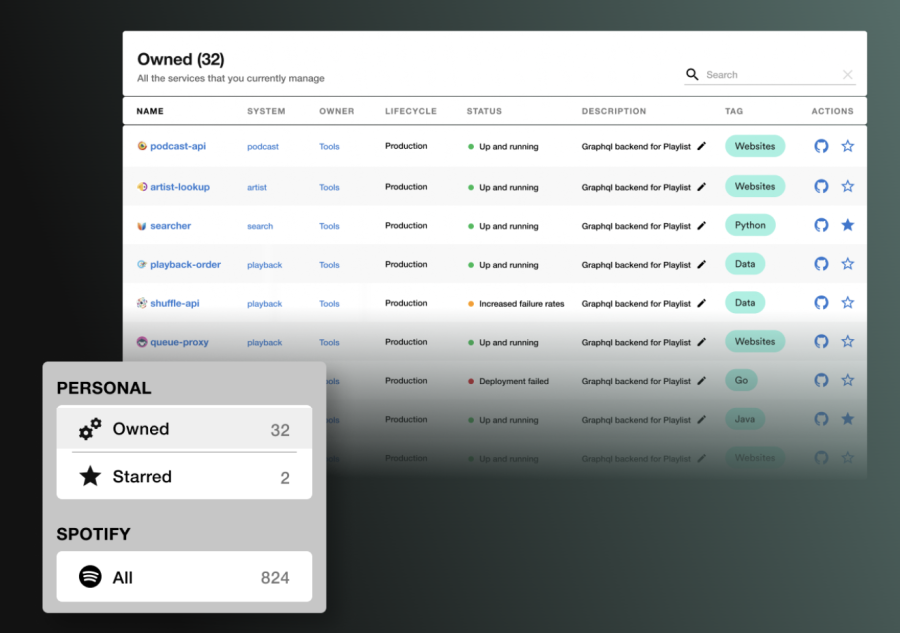The width and height of the screenshot is (900, 633).
Task: Edit description of queue-proxy
Action: click(701, 342)
